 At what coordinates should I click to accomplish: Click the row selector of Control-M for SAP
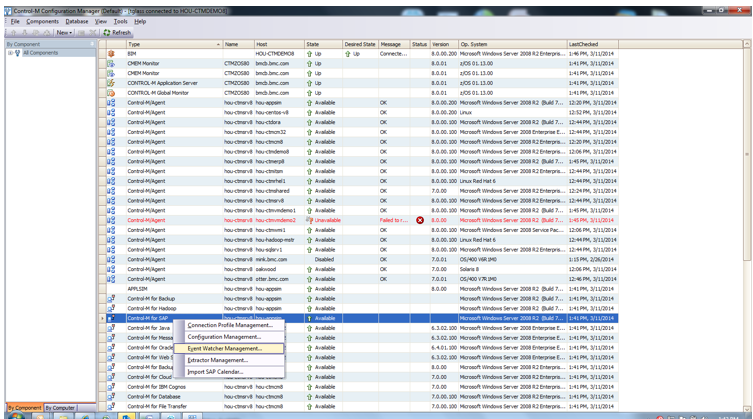tap(102, 318)
